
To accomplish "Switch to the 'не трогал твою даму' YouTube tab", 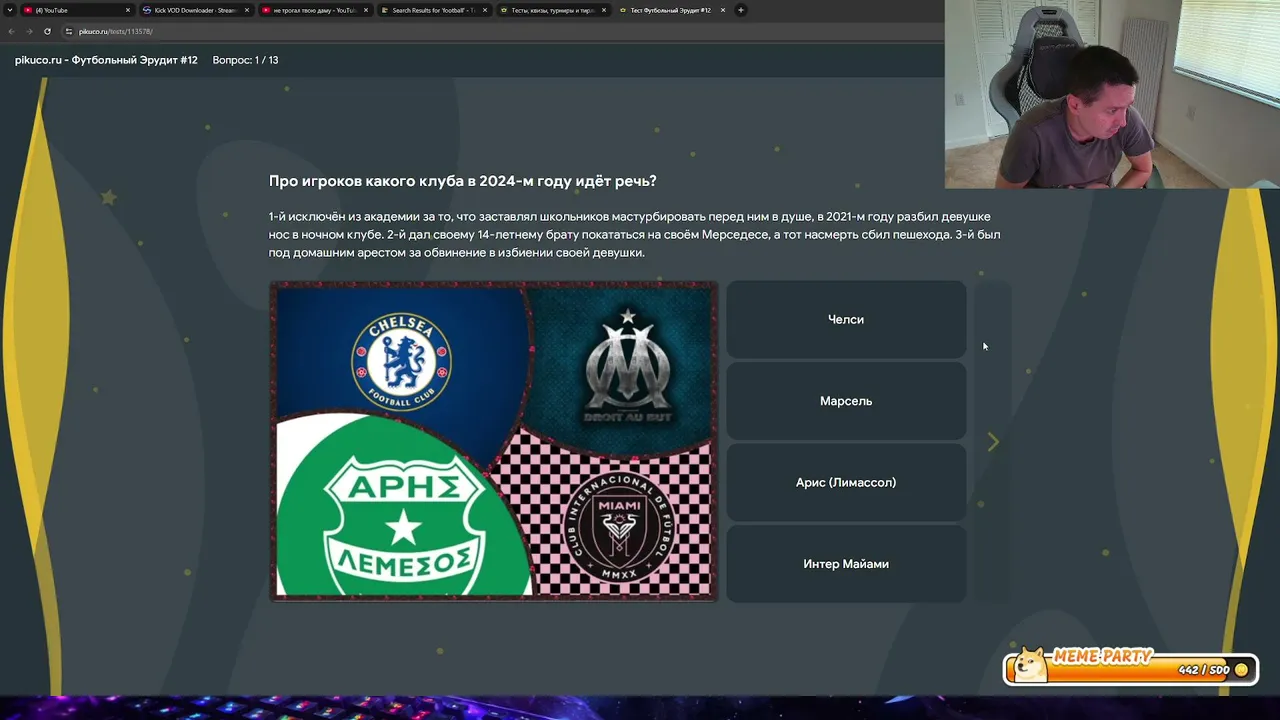I will point(315,10).
